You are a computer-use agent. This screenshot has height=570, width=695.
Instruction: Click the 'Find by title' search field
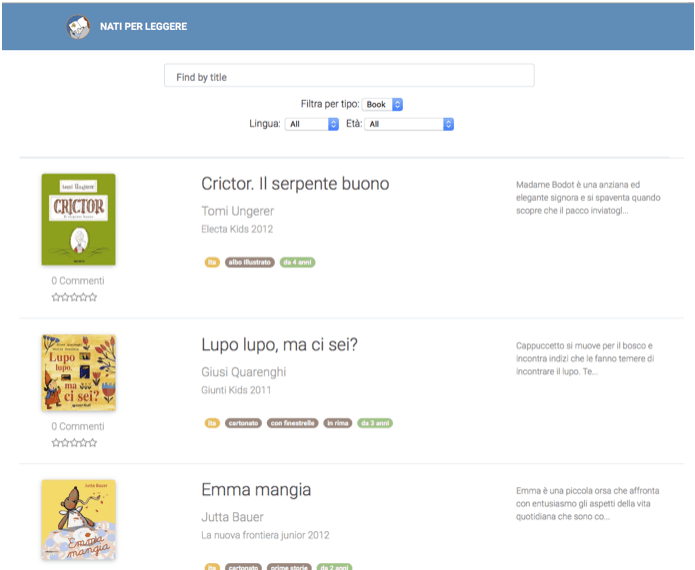349,76
